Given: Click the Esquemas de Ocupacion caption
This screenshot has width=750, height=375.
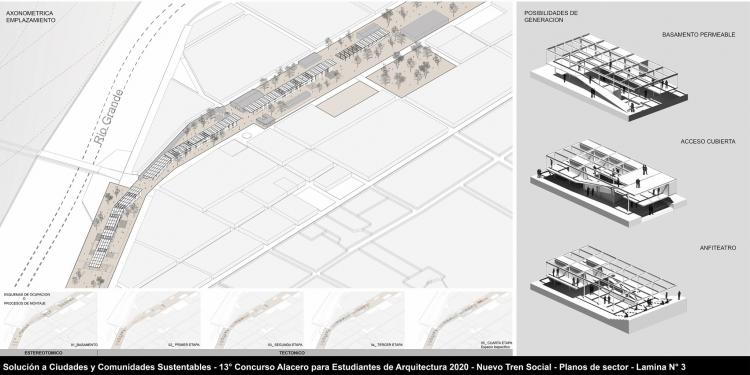Looking at the screenshot, I should [x=27, y=297].
